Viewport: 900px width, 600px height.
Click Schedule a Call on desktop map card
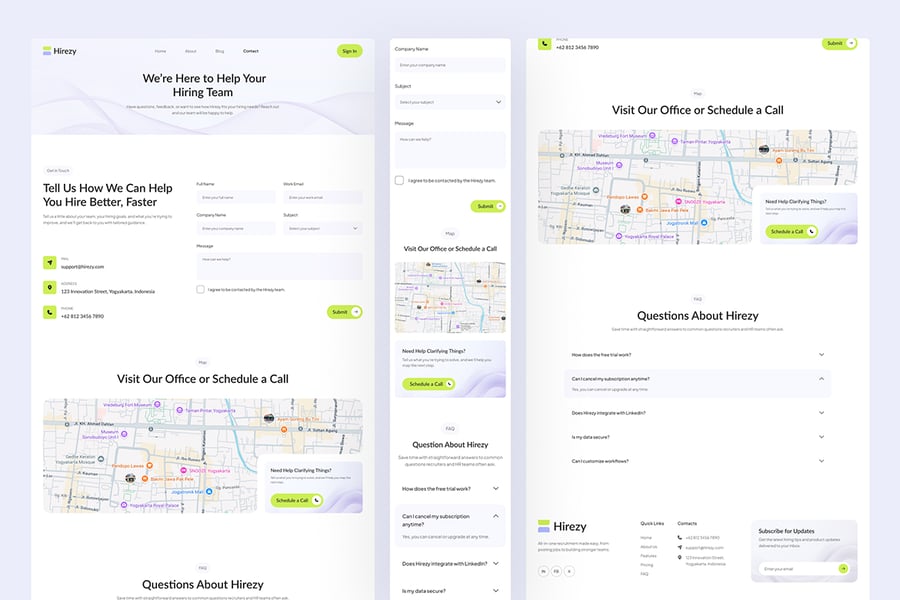tap(296, 500)
